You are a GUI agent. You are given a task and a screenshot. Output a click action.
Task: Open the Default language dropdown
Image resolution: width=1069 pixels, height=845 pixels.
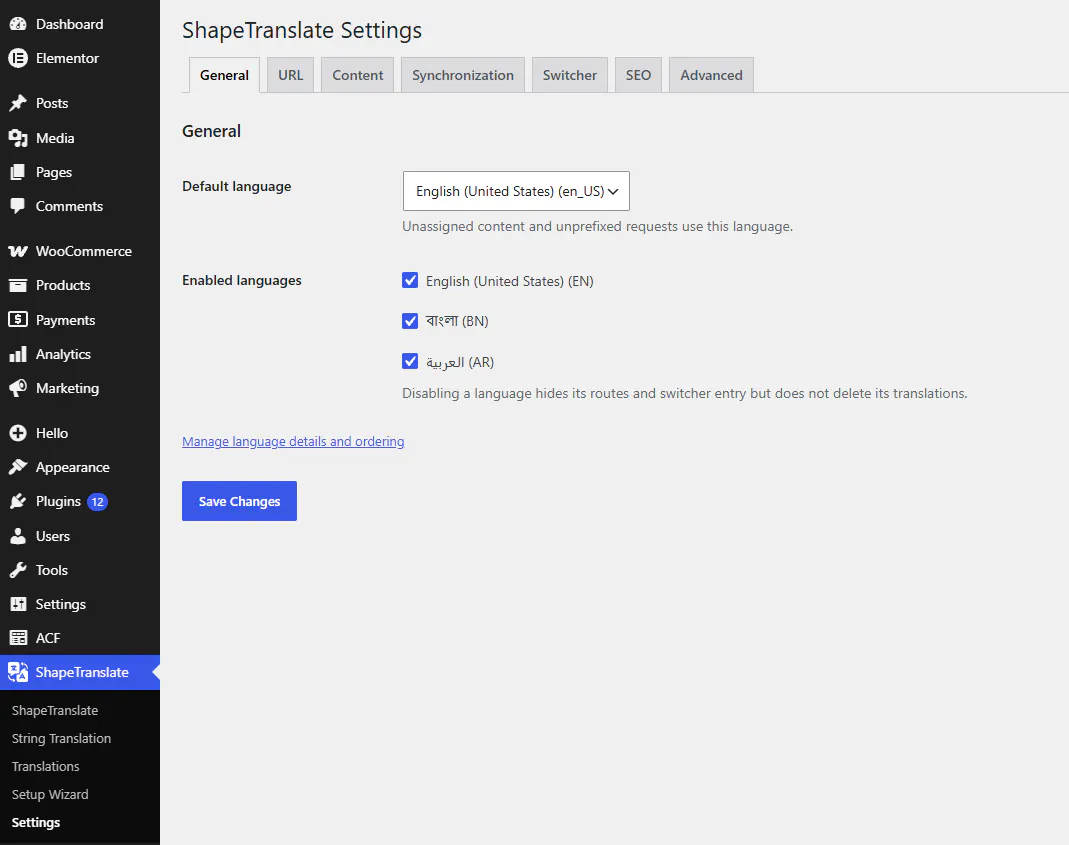point(516,191)
